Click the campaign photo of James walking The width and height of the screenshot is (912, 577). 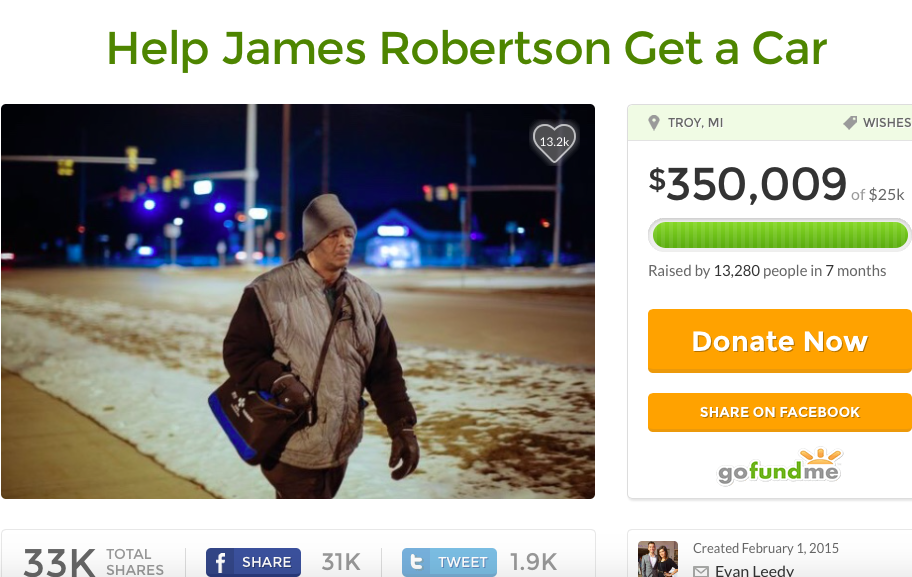[x=298, y=301]
